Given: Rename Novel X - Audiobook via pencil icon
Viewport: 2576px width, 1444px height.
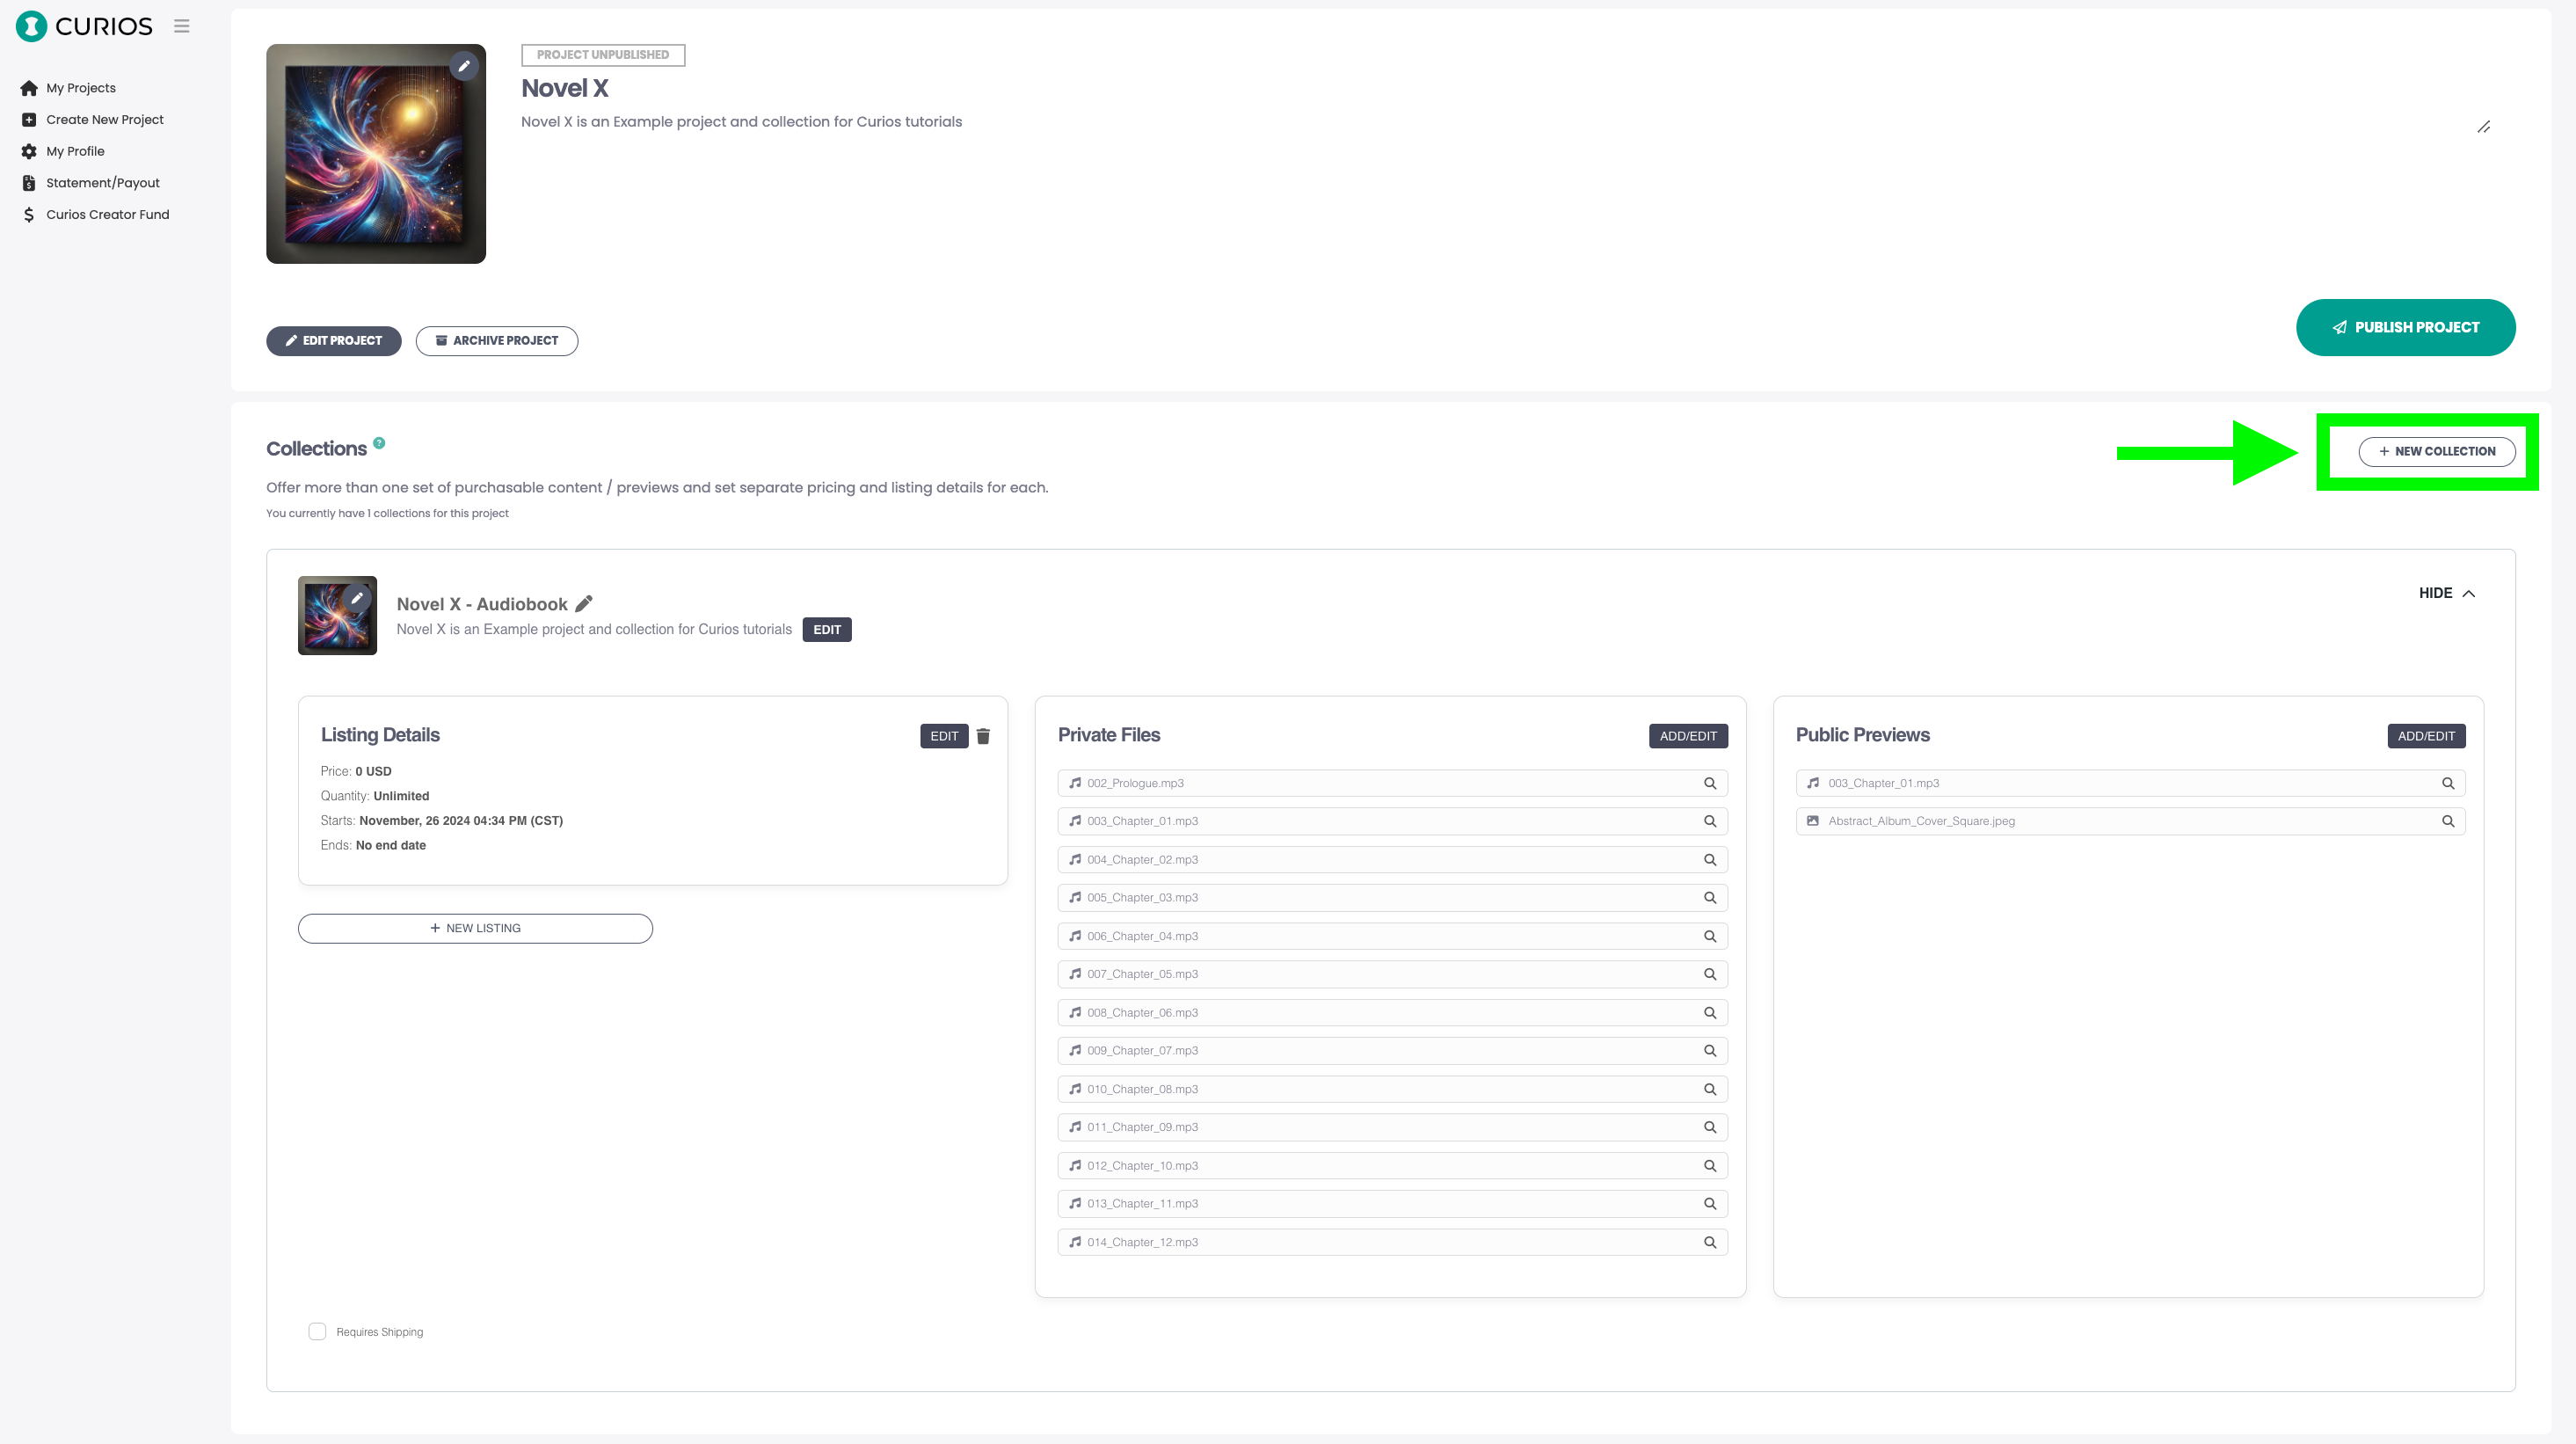Looking at the screenshot, I should 584,603.
